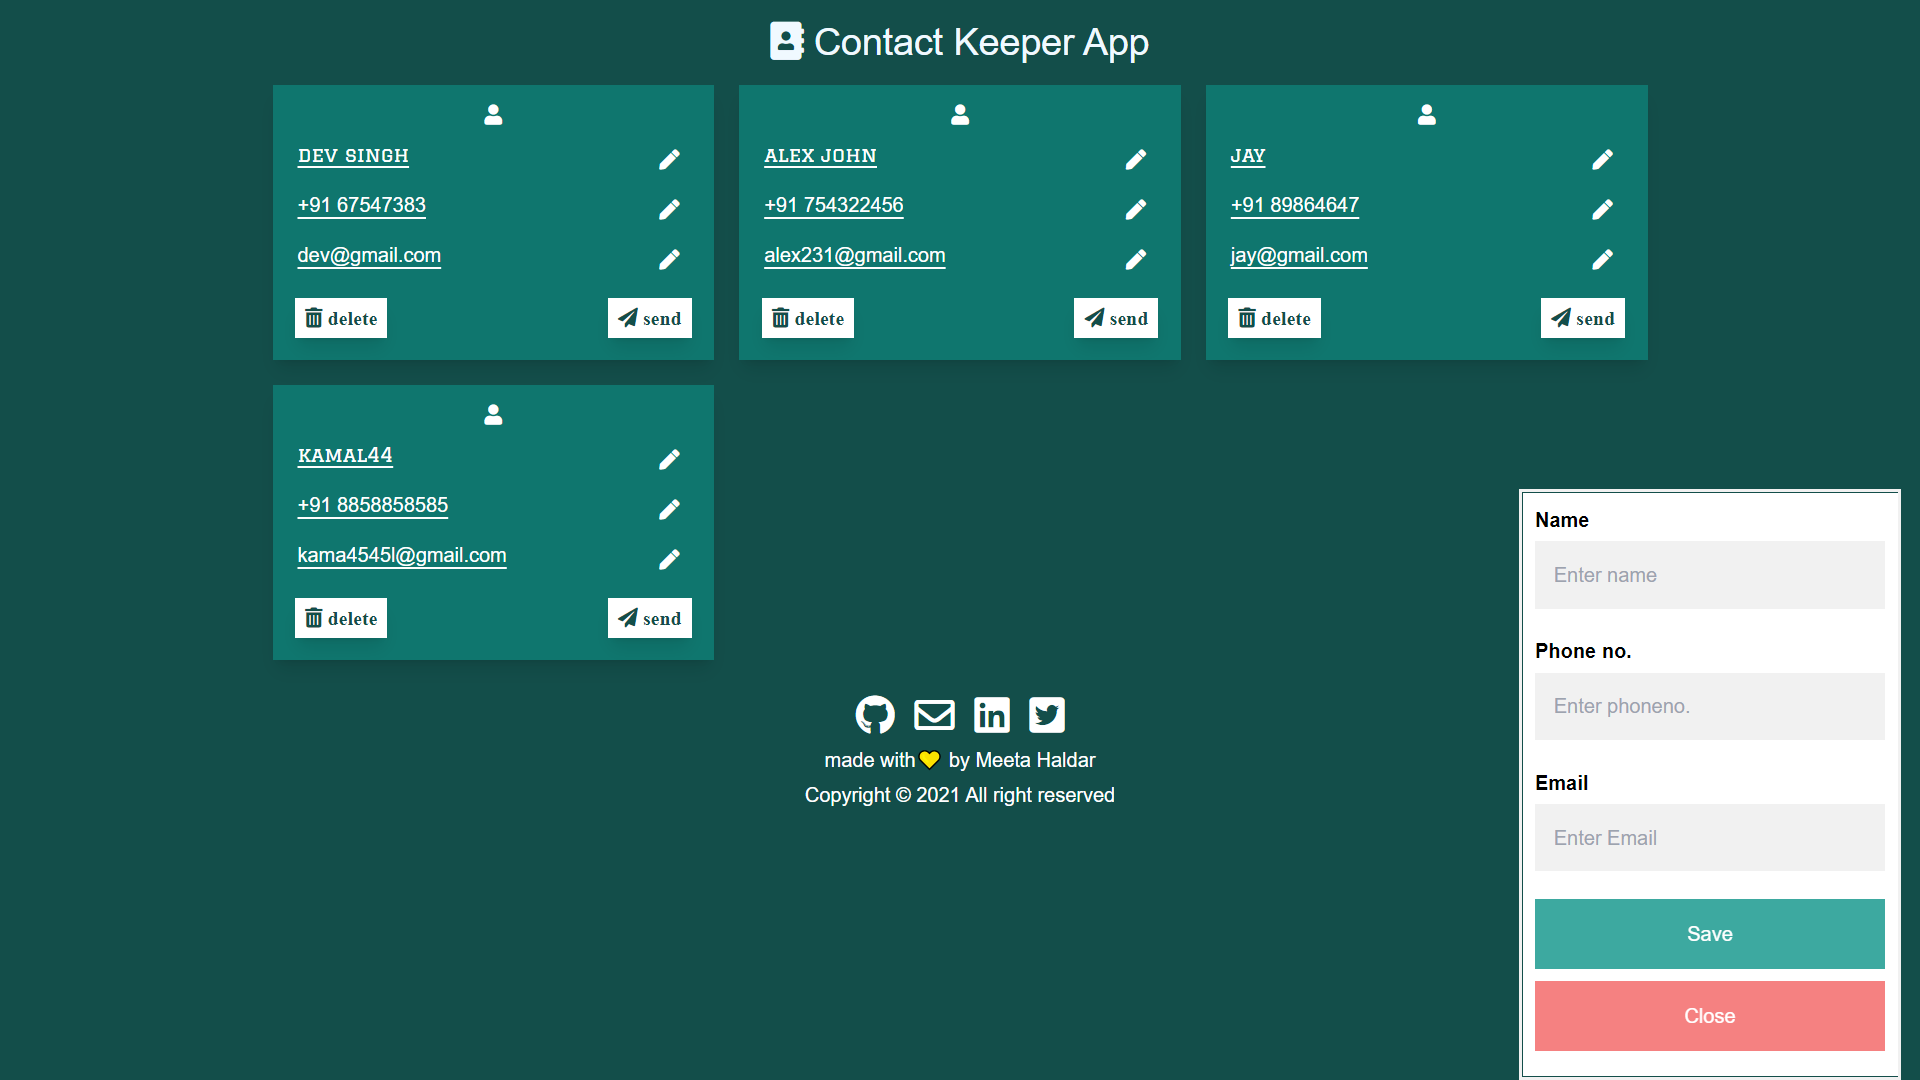Click the Enter phoneno. field
This screenshot has width=1920, height=1080.
click(1709, 706)
